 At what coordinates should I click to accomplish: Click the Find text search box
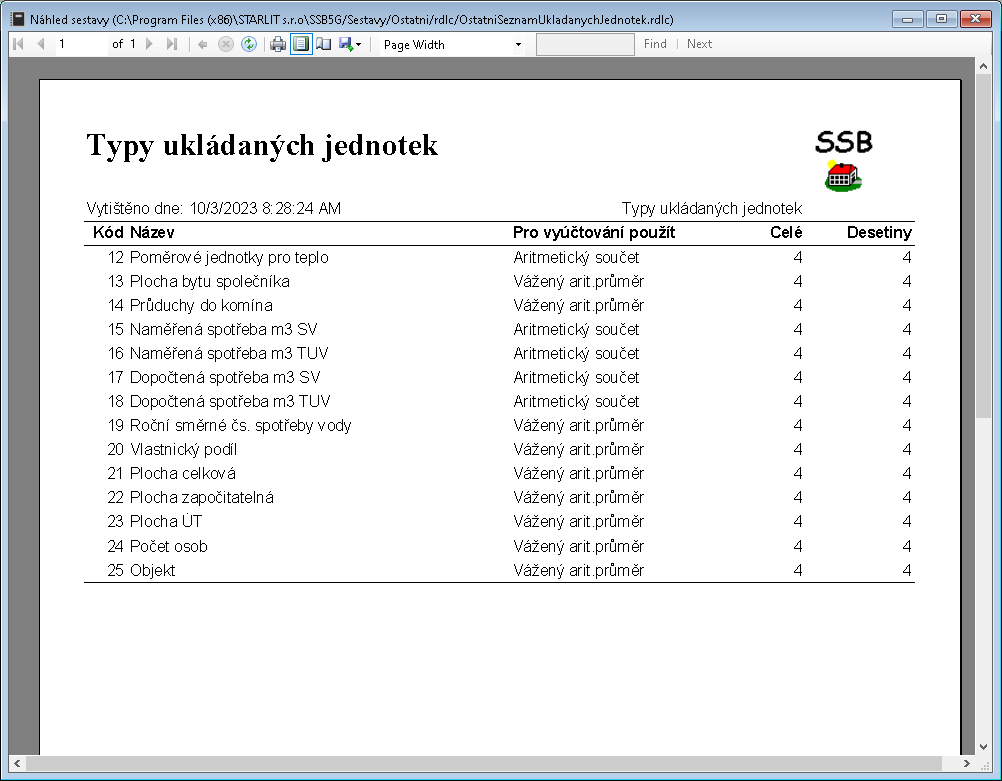tap(585, 44)
